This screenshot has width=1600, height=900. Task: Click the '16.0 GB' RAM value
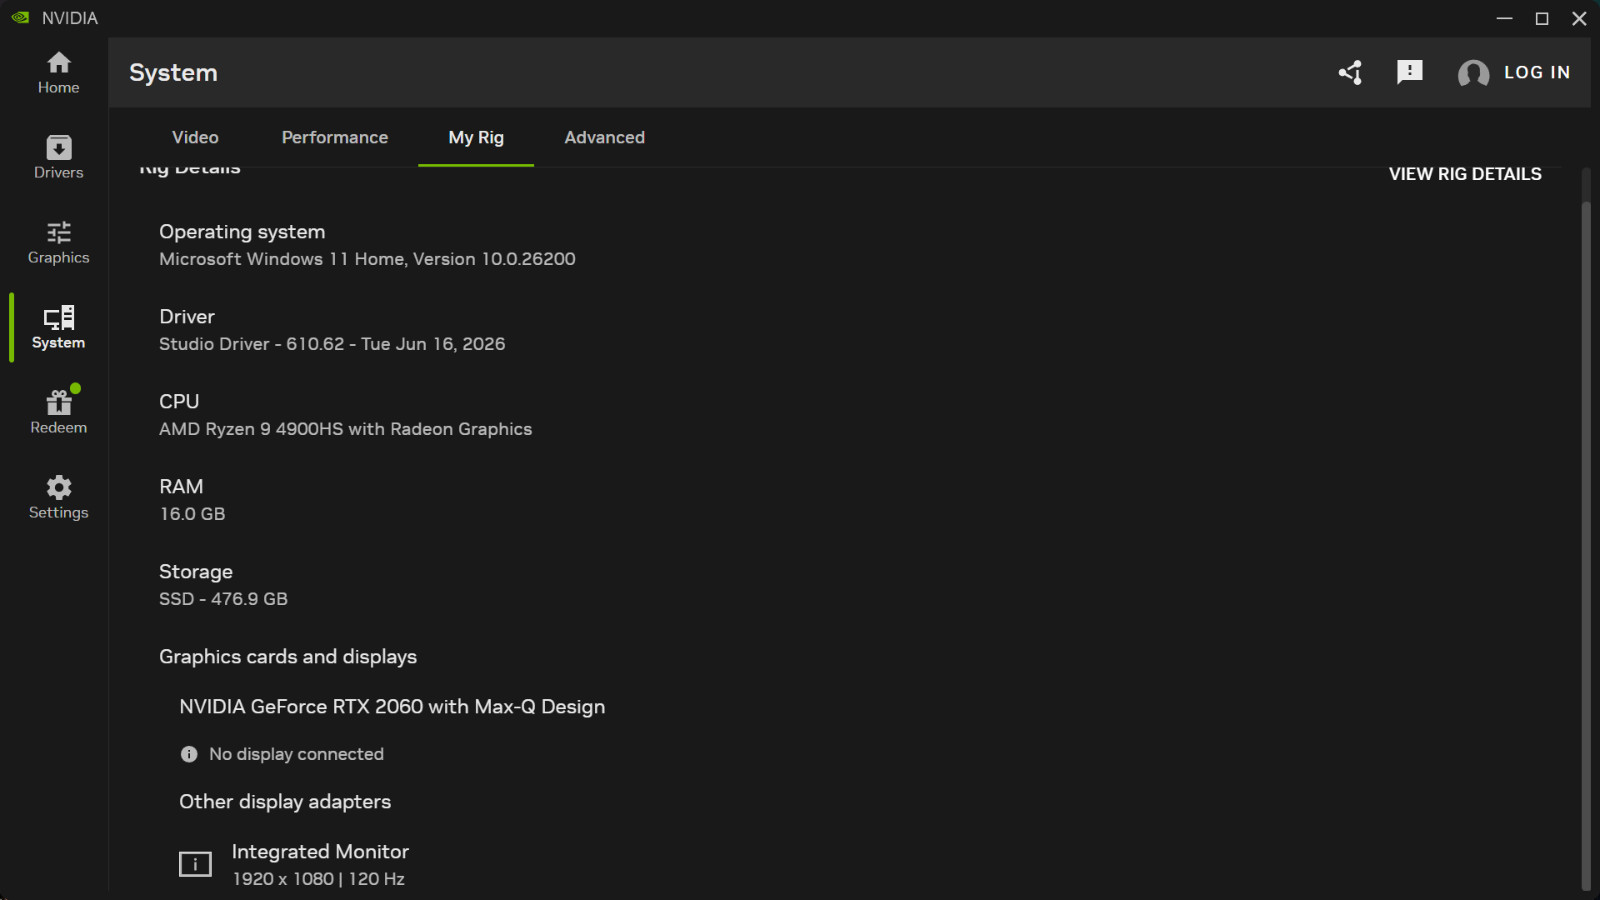point(192,514)
